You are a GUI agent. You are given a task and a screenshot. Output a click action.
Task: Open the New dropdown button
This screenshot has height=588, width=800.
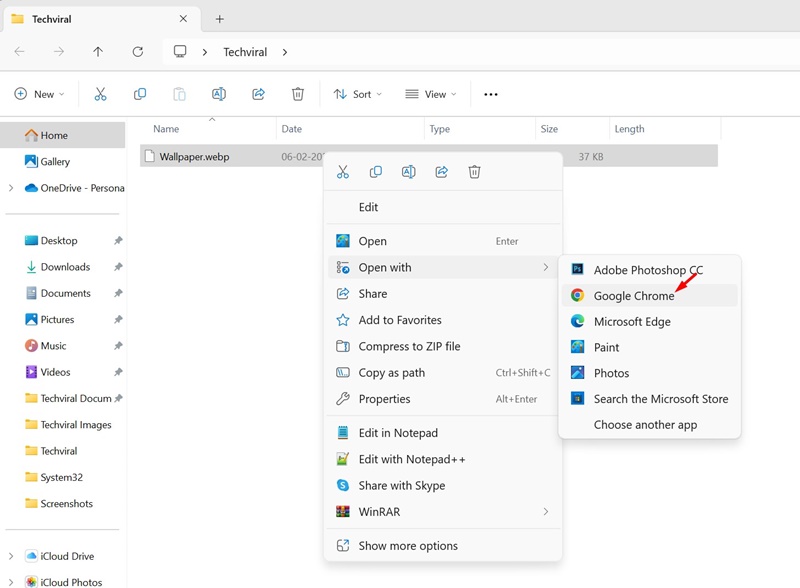click(39, 94)
